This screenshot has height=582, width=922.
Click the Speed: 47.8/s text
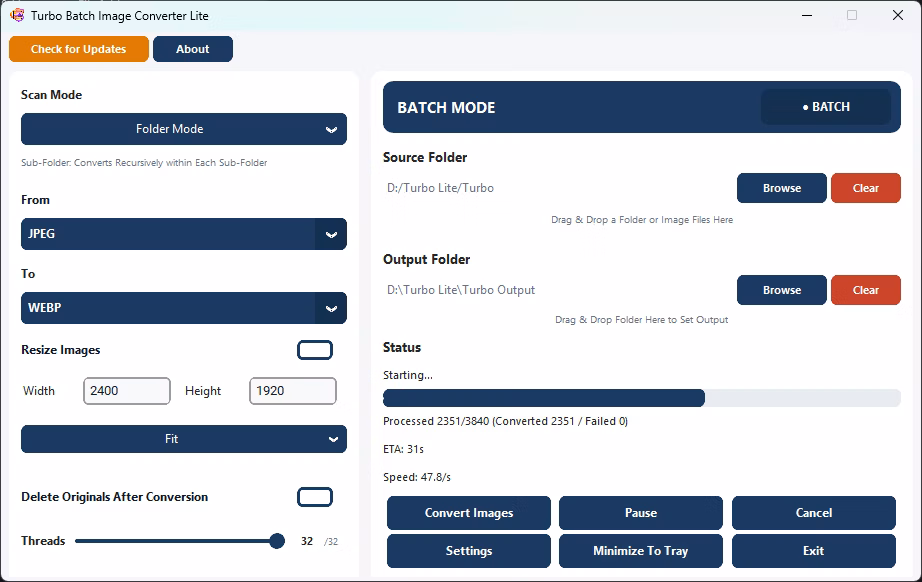click(x=417, y=477)
